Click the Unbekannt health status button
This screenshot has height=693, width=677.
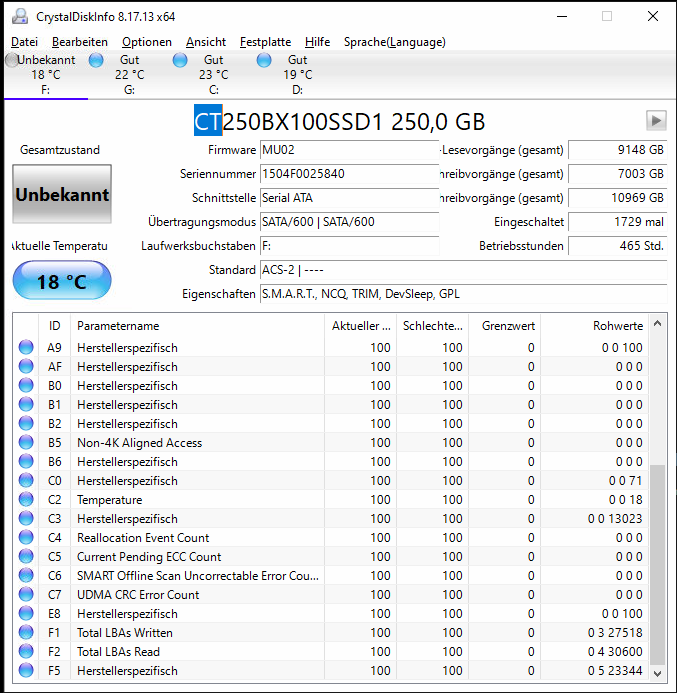62,194
